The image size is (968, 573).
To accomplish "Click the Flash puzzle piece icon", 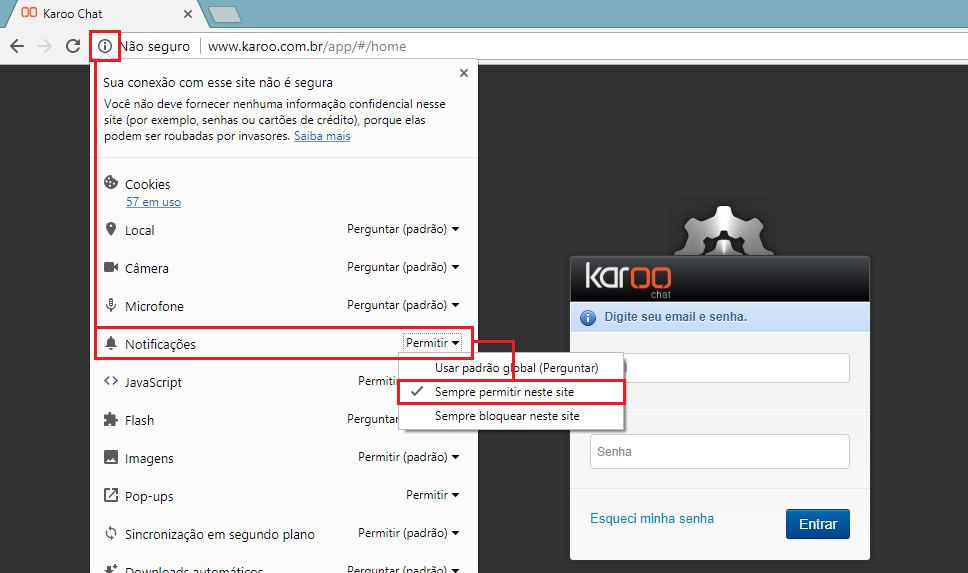I will click(x=111, y=419).
